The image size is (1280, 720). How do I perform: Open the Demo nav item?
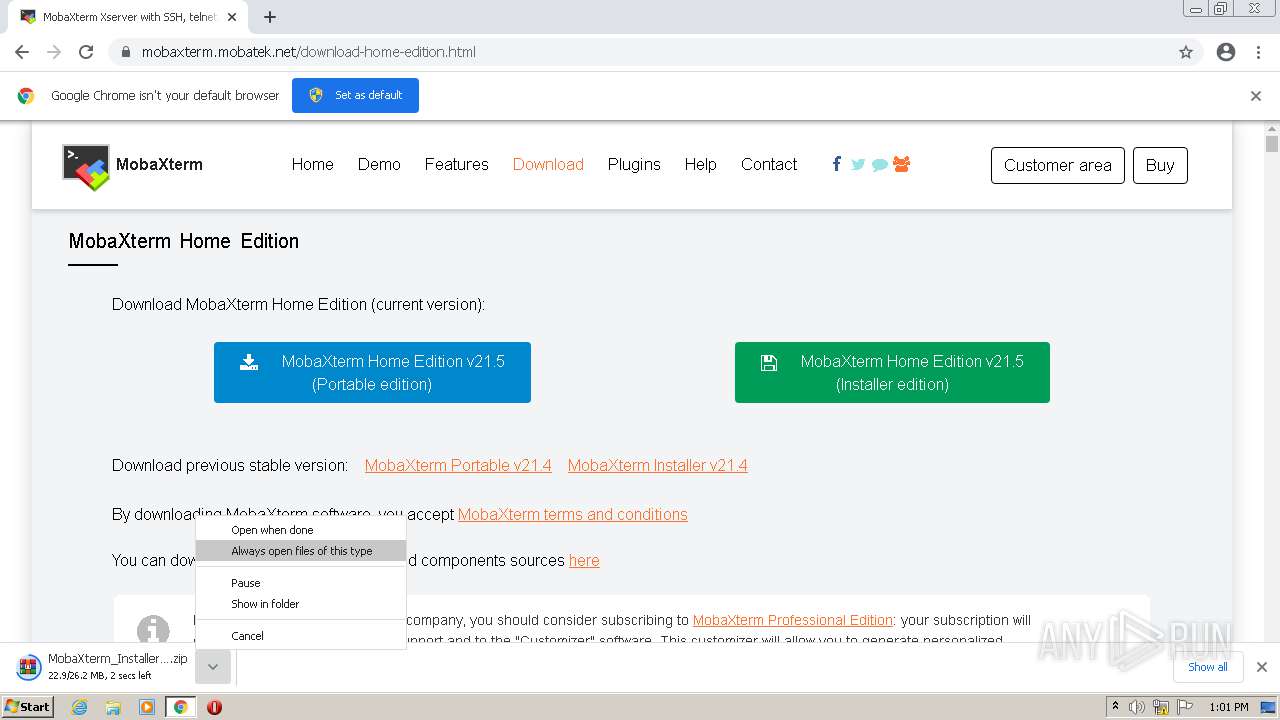[x=379, y=164]
